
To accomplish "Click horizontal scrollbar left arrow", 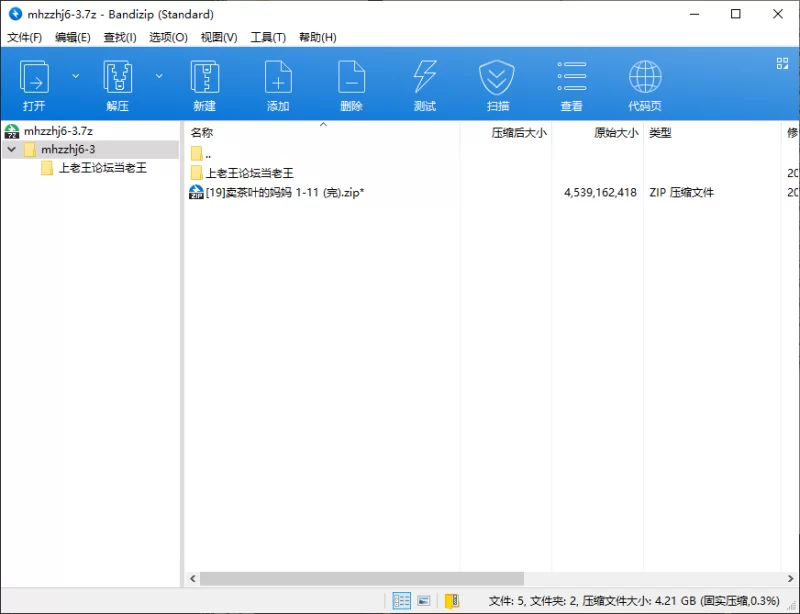I will tap(192, 578).
